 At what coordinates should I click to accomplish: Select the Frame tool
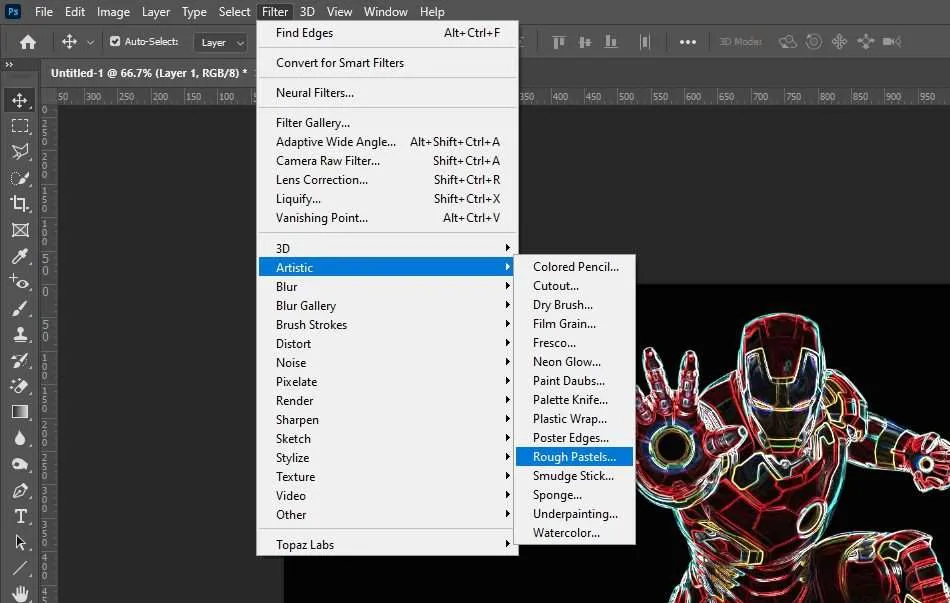pos(20,230)
